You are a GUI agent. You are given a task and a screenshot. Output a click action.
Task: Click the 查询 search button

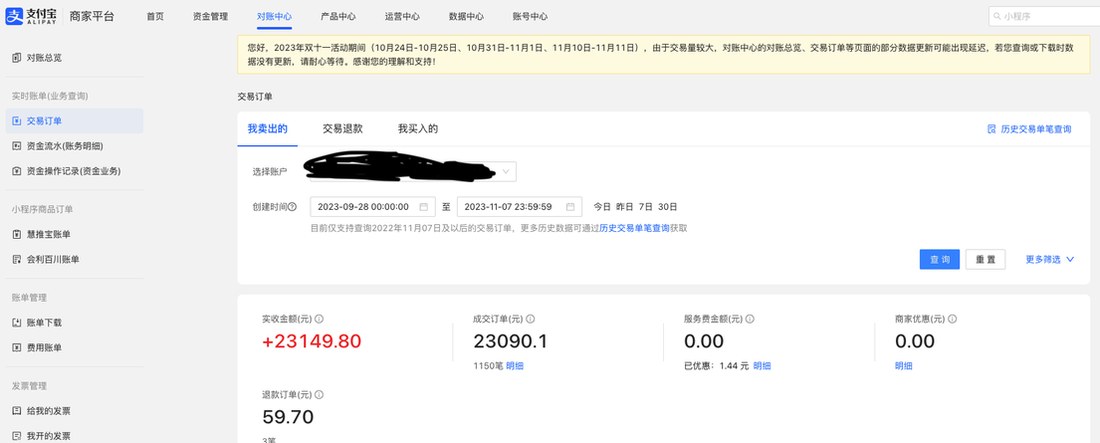click(939, 259)
